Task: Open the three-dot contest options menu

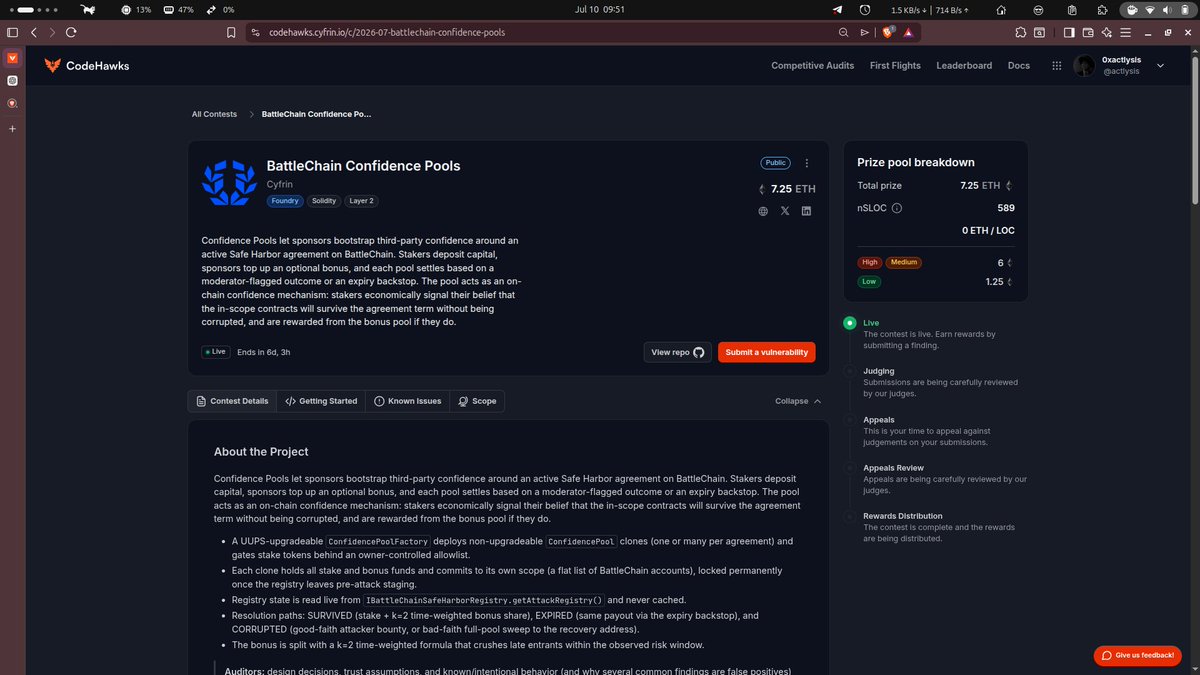Action: 807,163
